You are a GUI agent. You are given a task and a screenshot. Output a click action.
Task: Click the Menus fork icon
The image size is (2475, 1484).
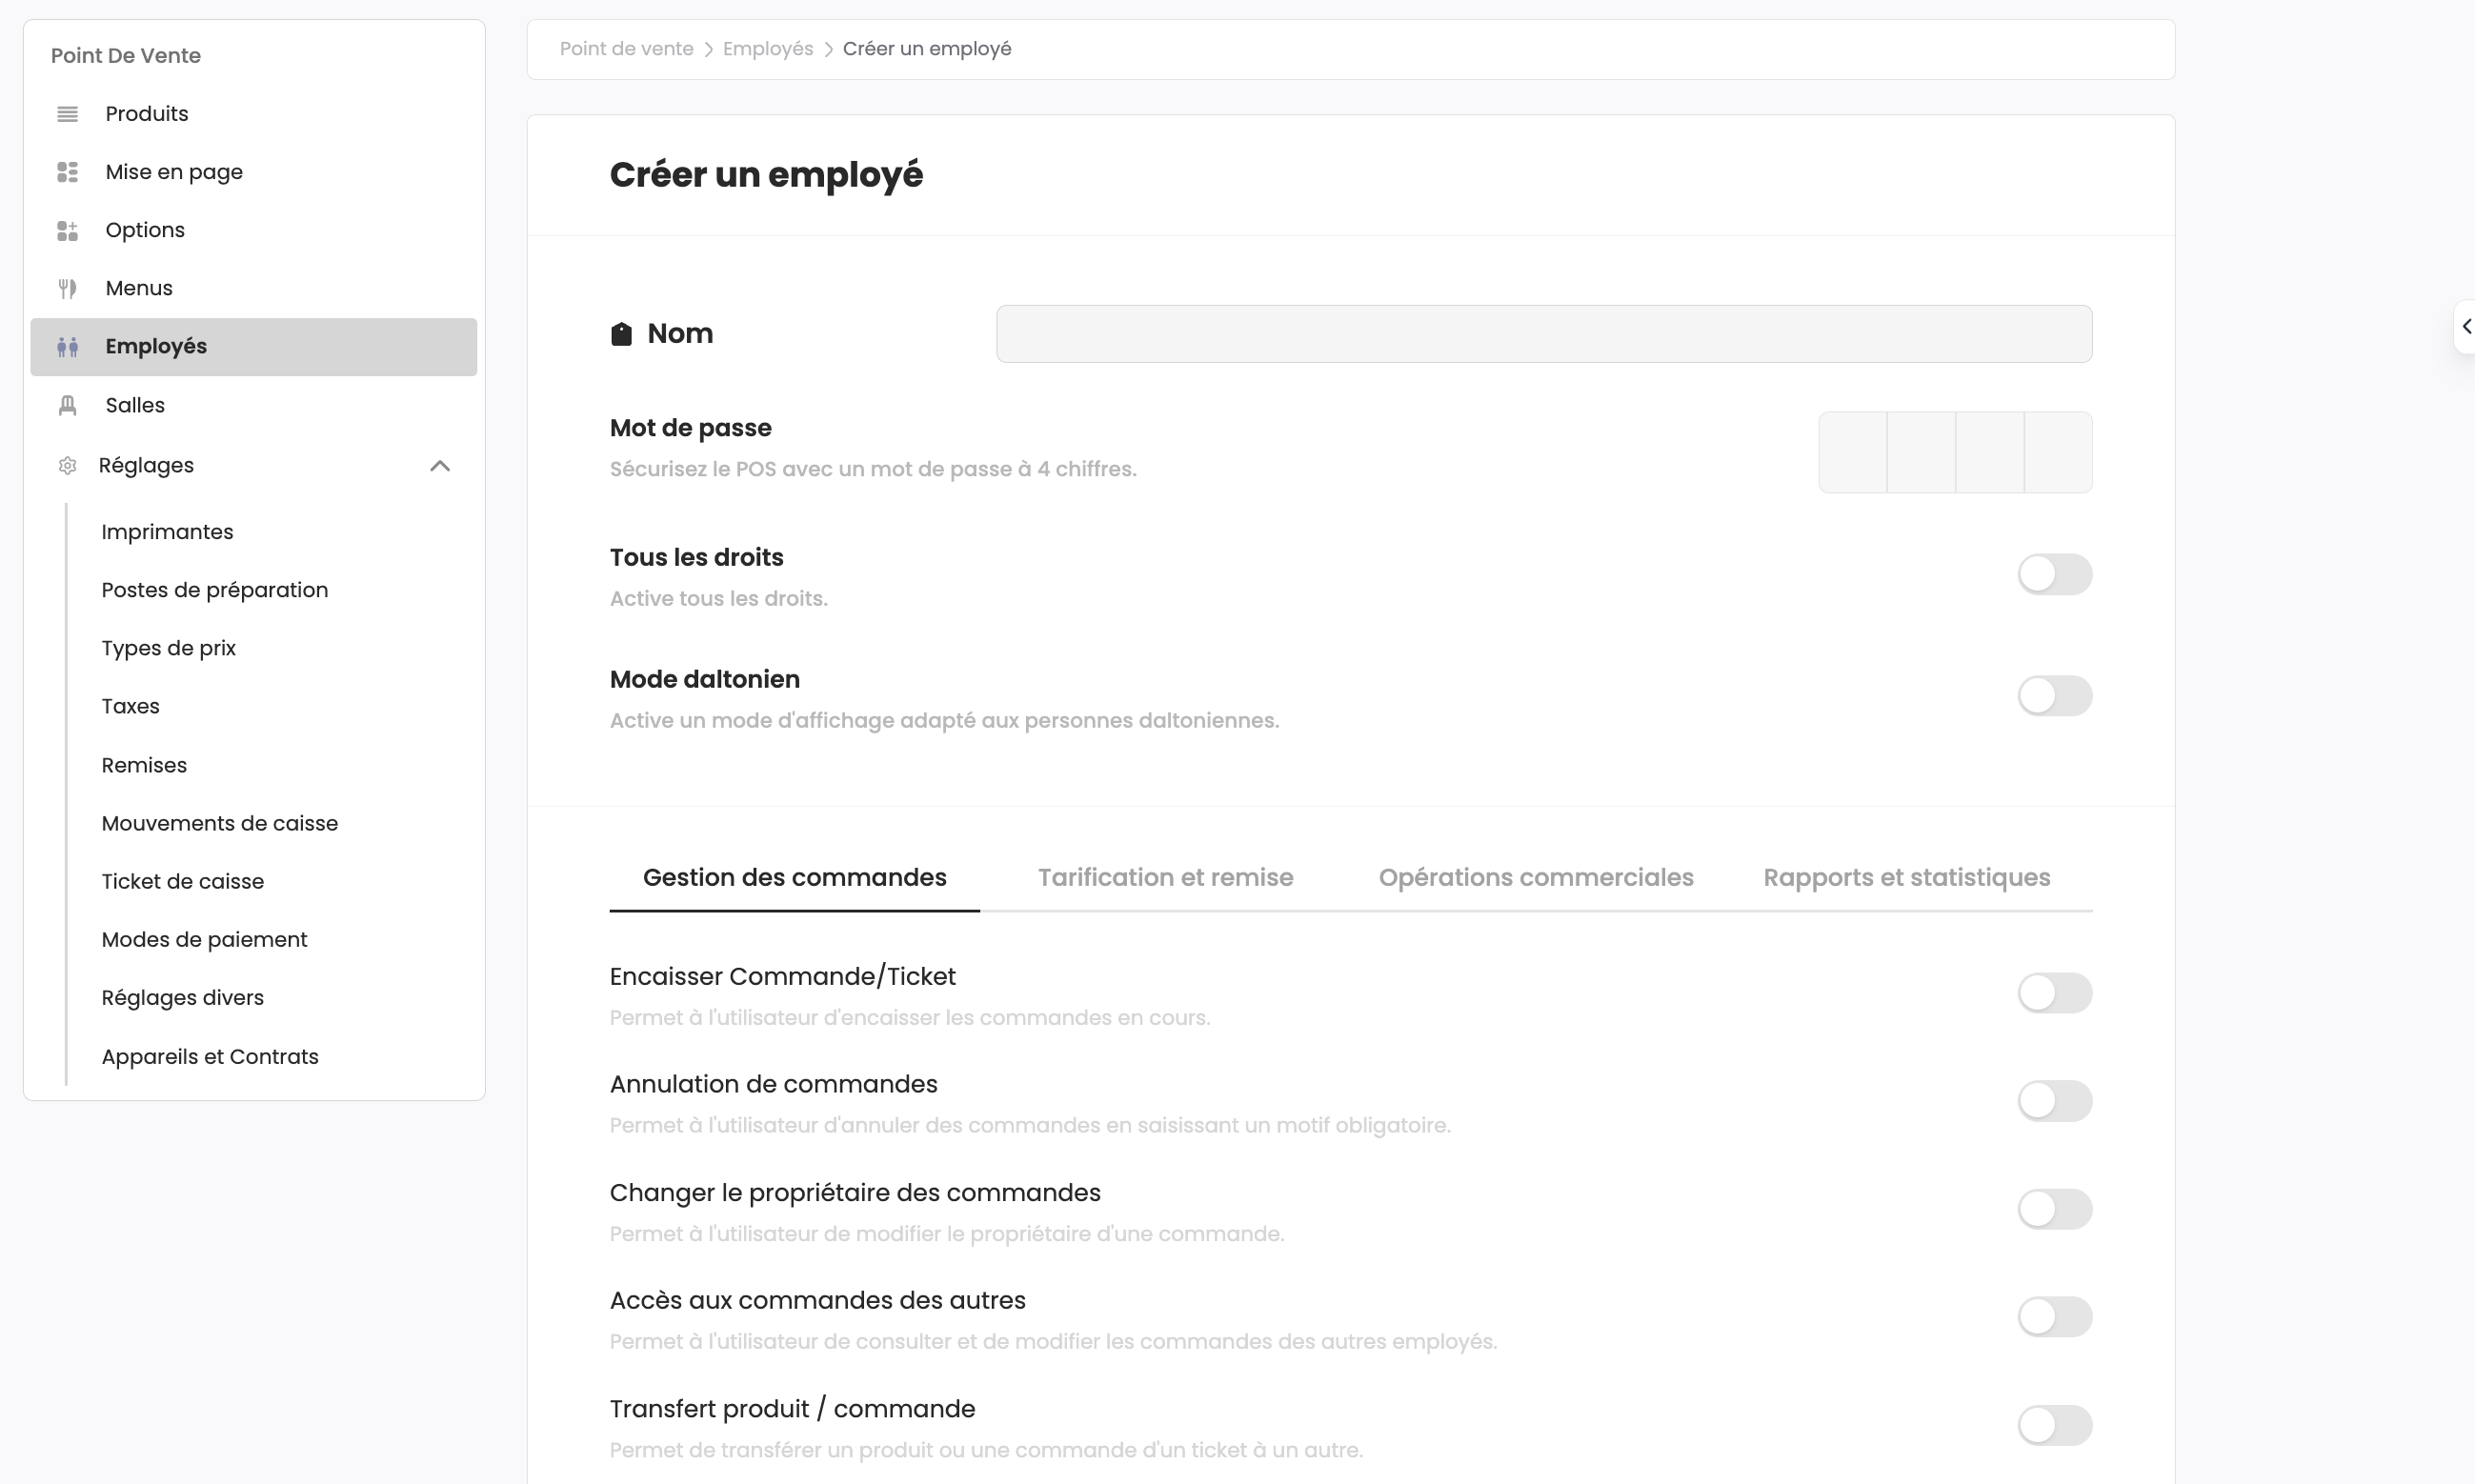[67, 289]
